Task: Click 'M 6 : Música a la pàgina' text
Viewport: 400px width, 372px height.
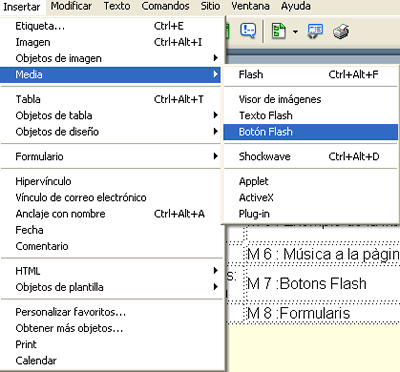Action: tap(323, 255)
